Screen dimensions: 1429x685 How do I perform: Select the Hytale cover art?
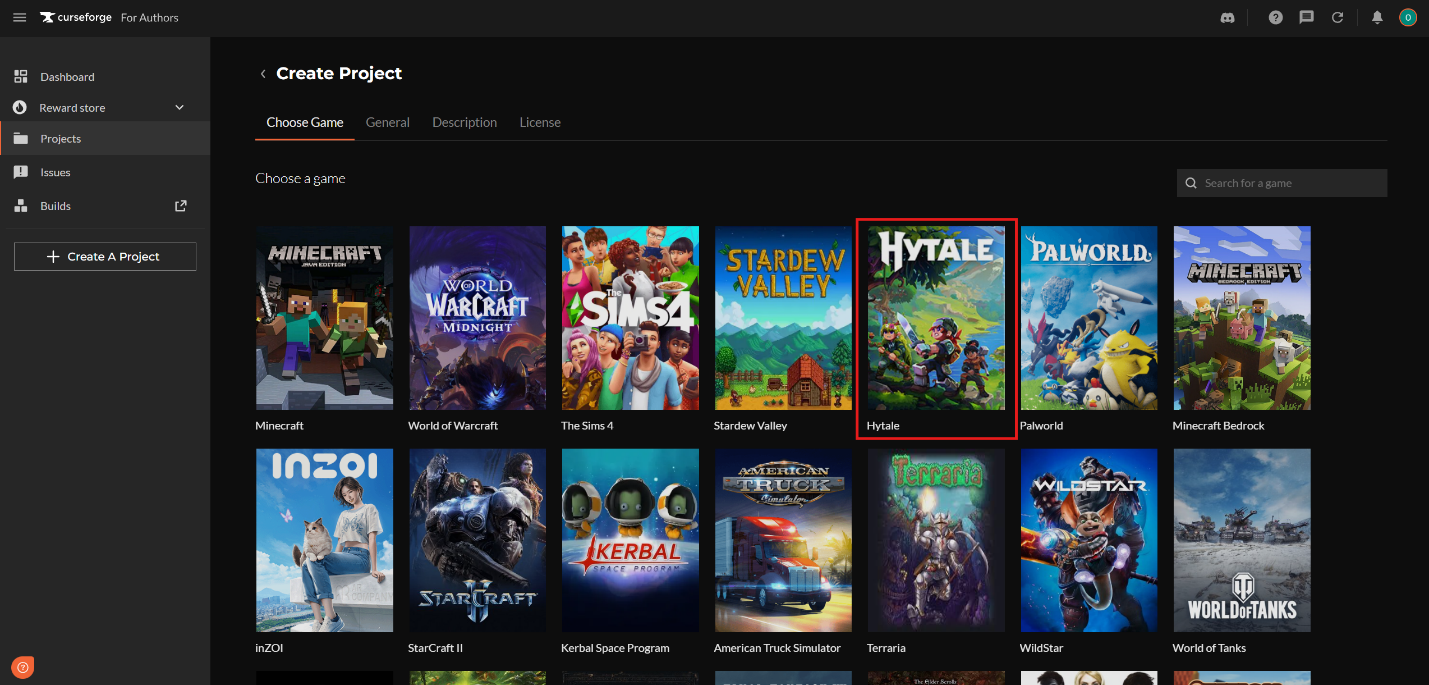(936, 318)
